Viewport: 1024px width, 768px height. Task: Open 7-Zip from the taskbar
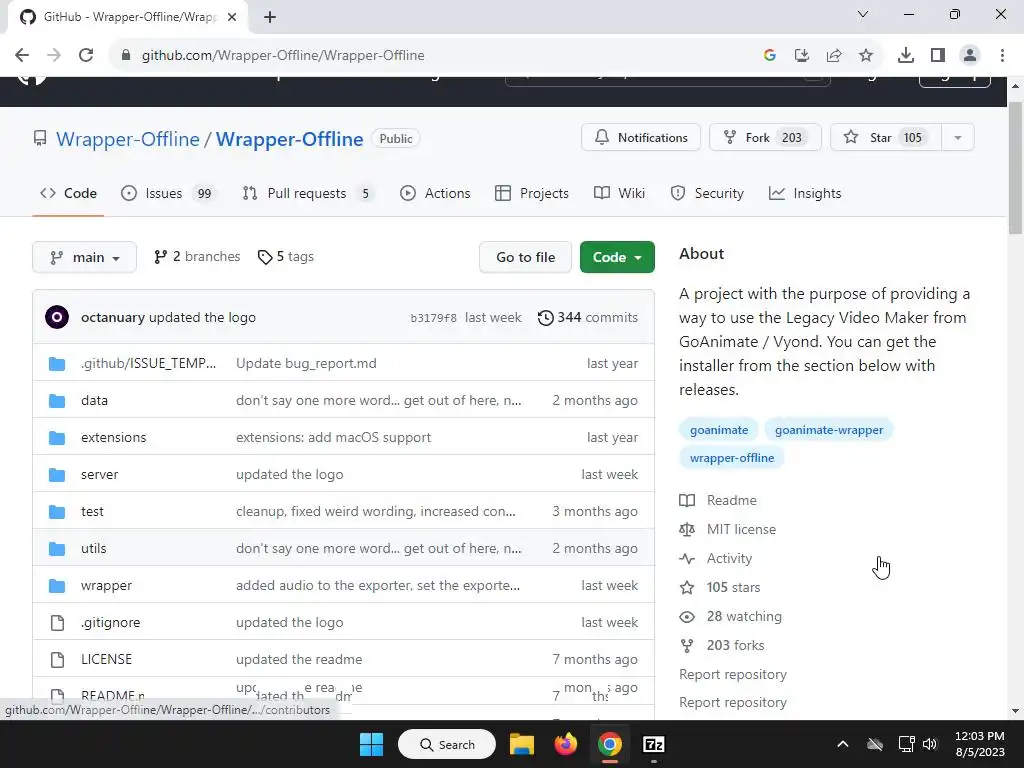654,744
